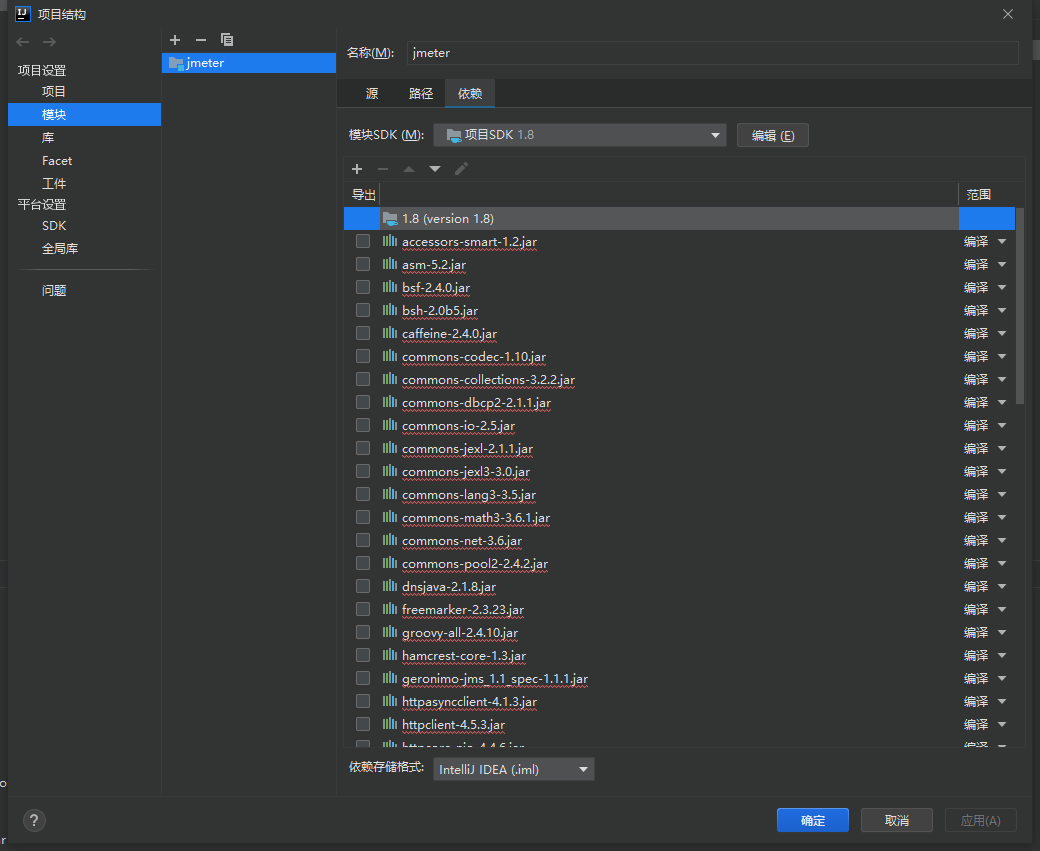The image size is (1040, 851).
Task: Click the dependencies list vertical scrollbar
Action: pos(1020,305)
